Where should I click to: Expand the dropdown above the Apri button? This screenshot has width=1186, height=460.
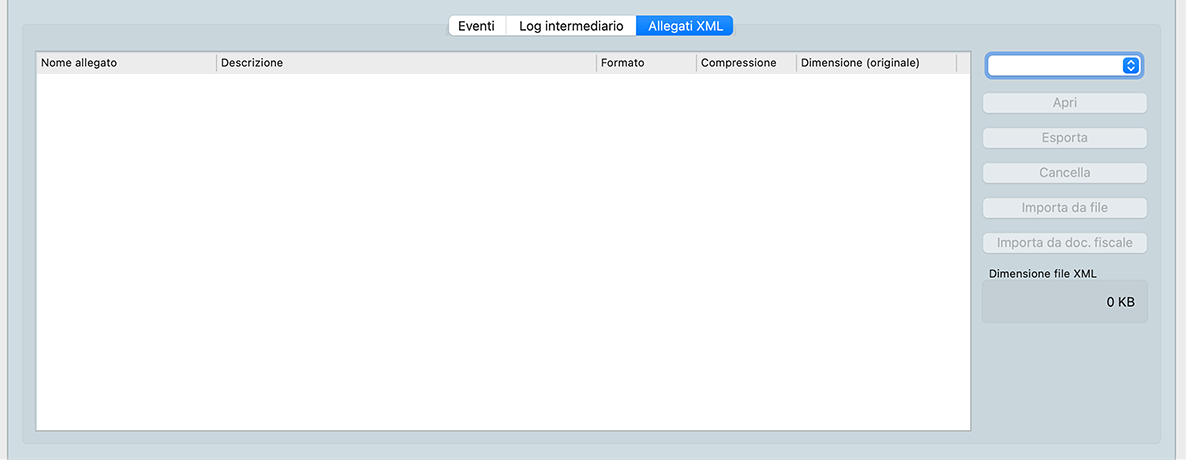1064,65
